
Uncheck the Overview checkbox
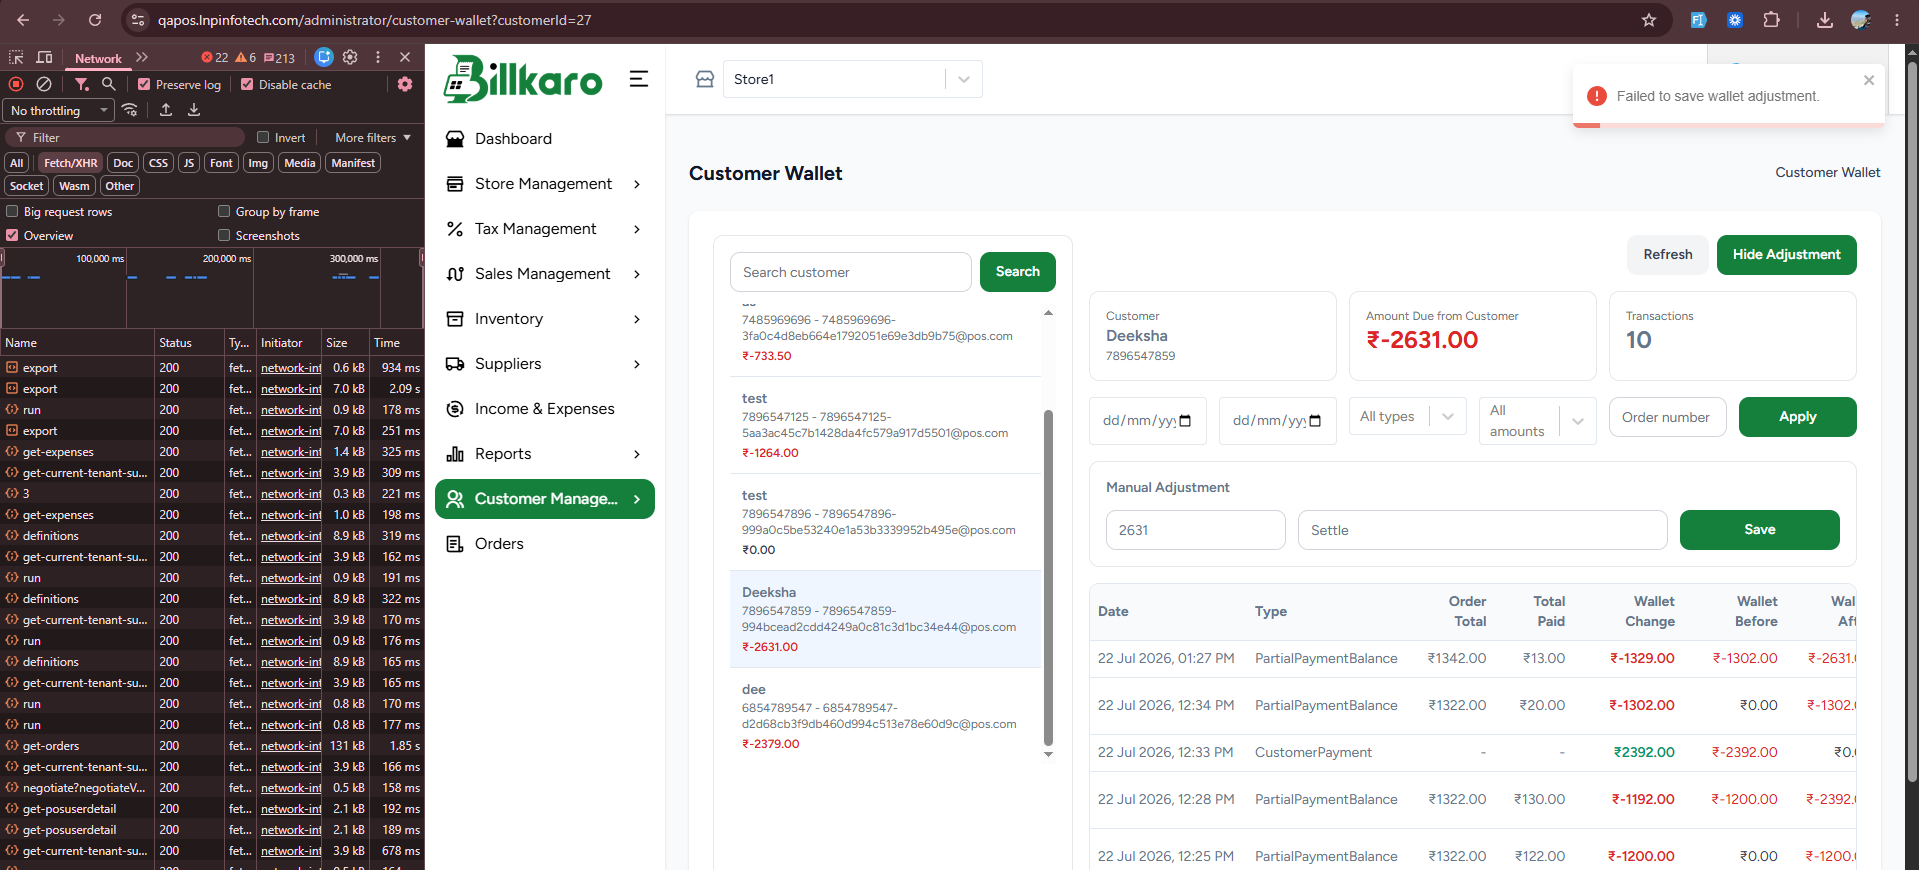(13, 235)
